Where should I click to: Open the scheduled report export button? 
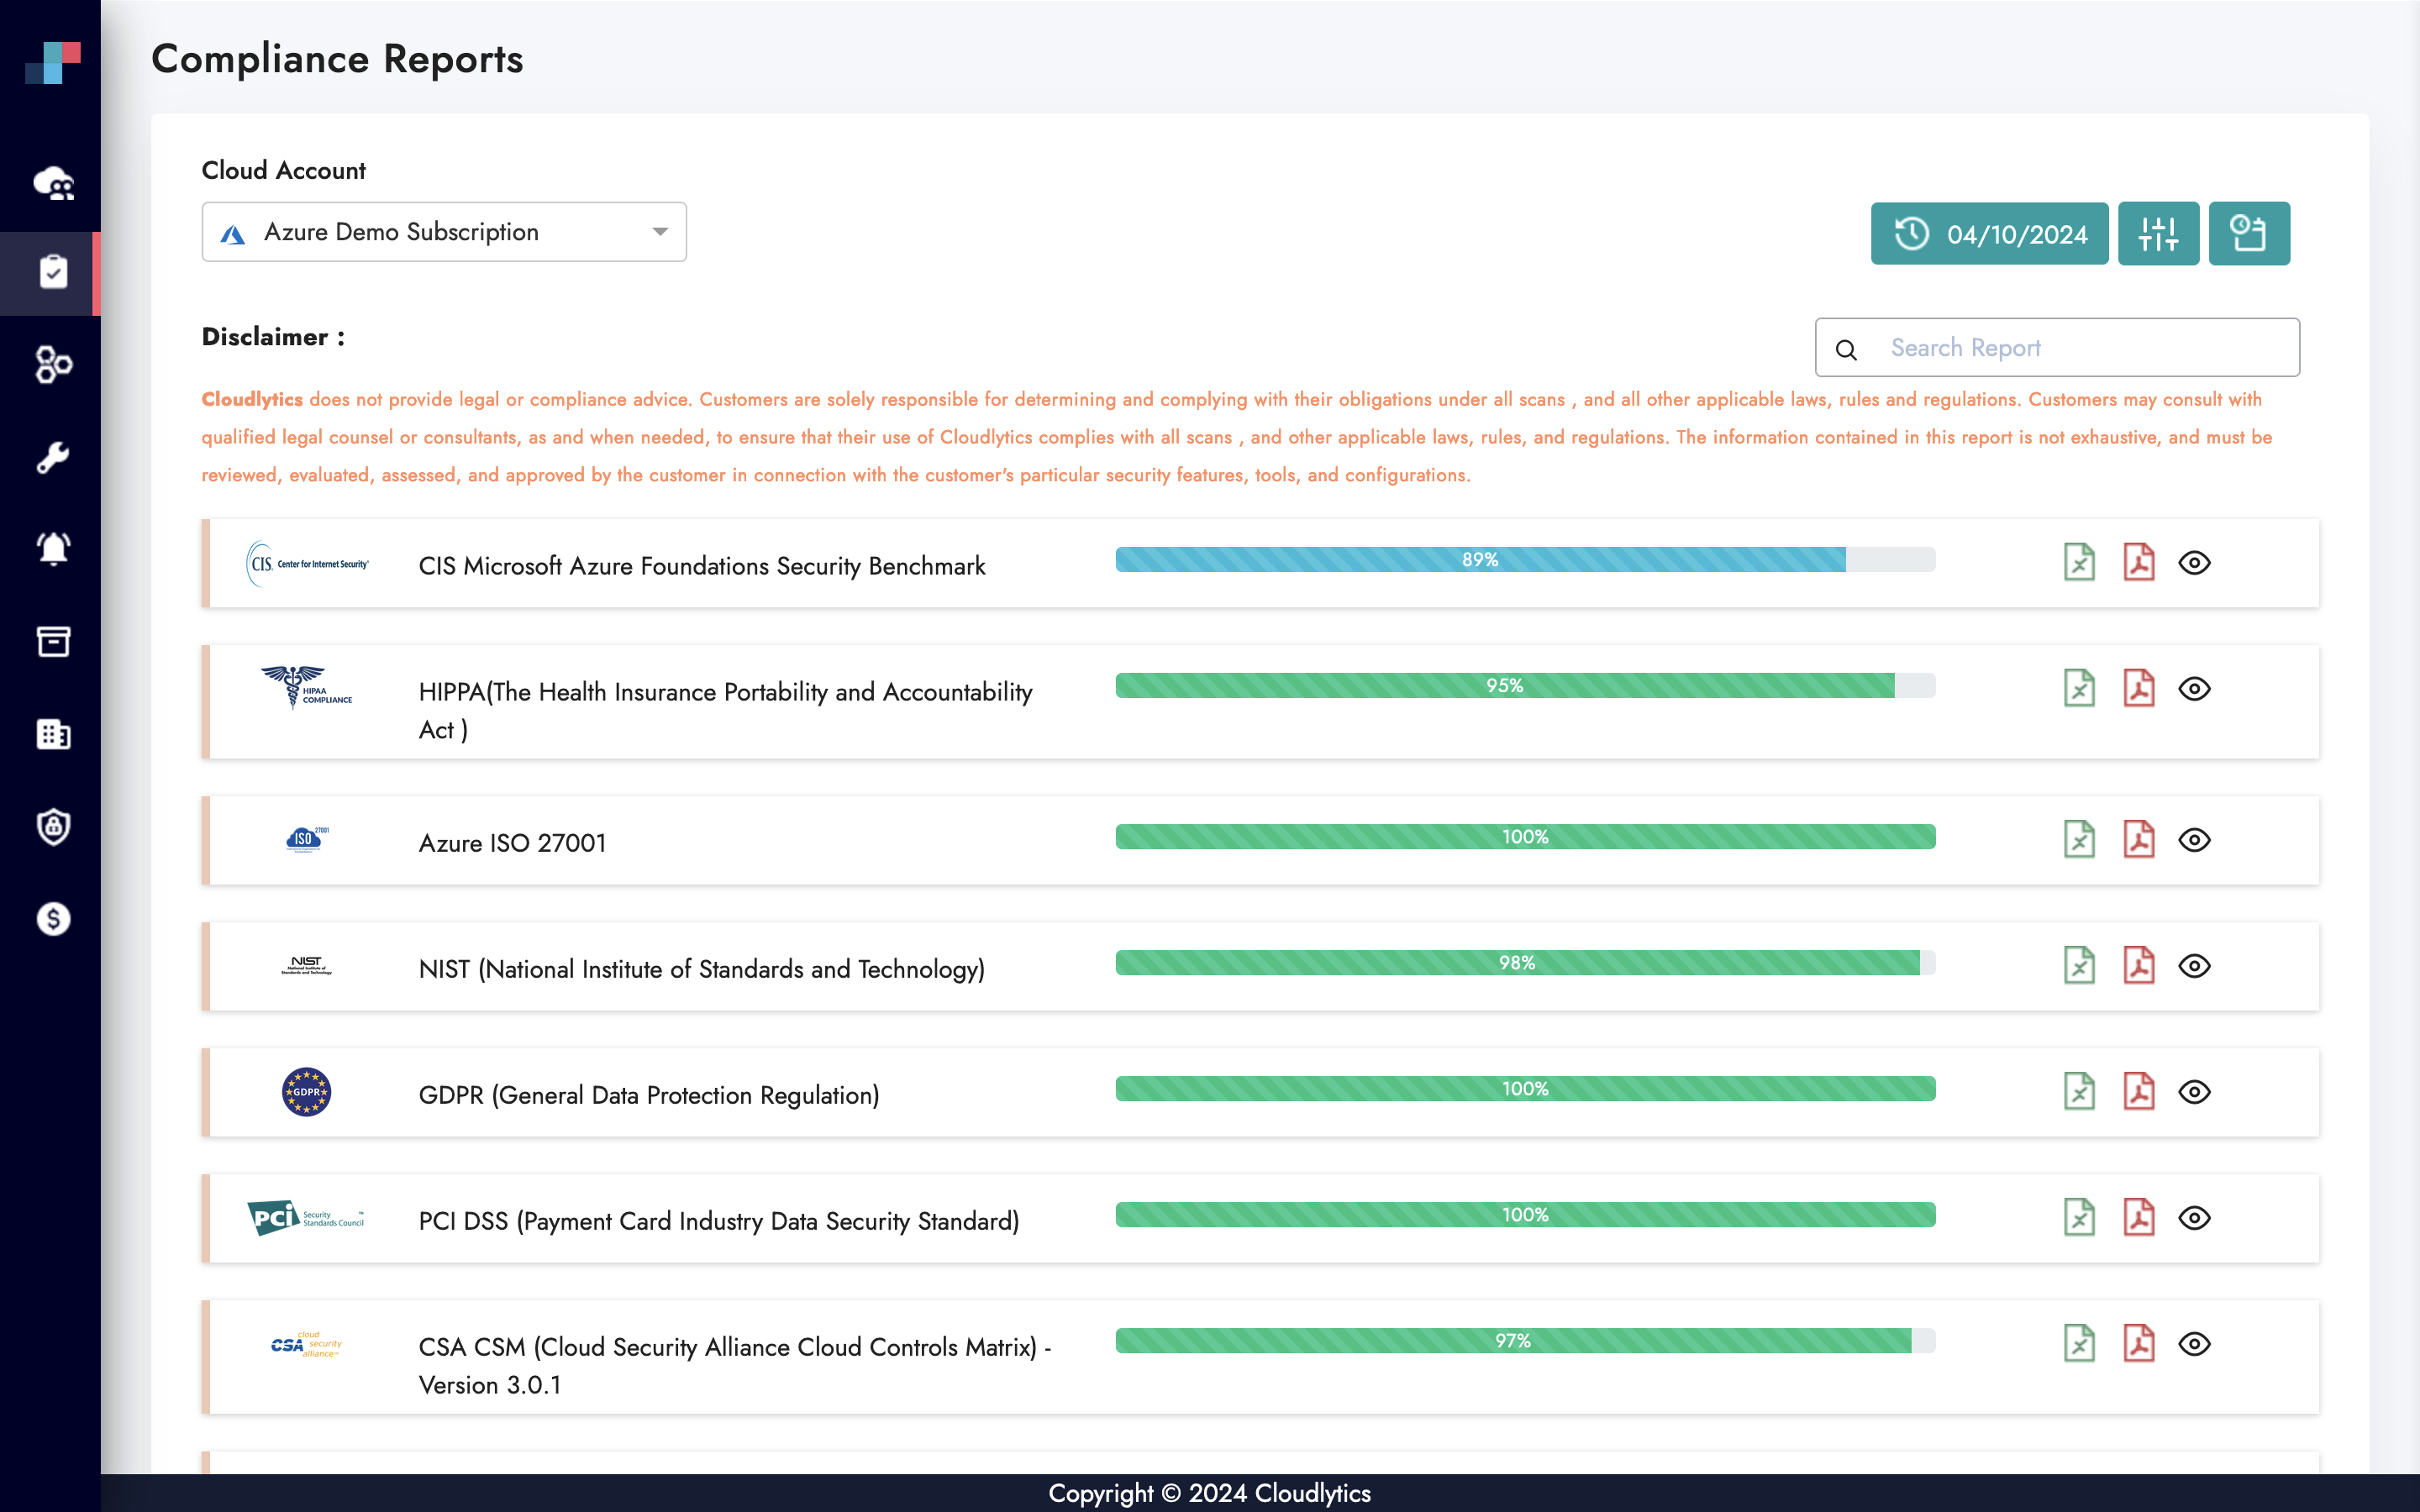pos(2248,233)
